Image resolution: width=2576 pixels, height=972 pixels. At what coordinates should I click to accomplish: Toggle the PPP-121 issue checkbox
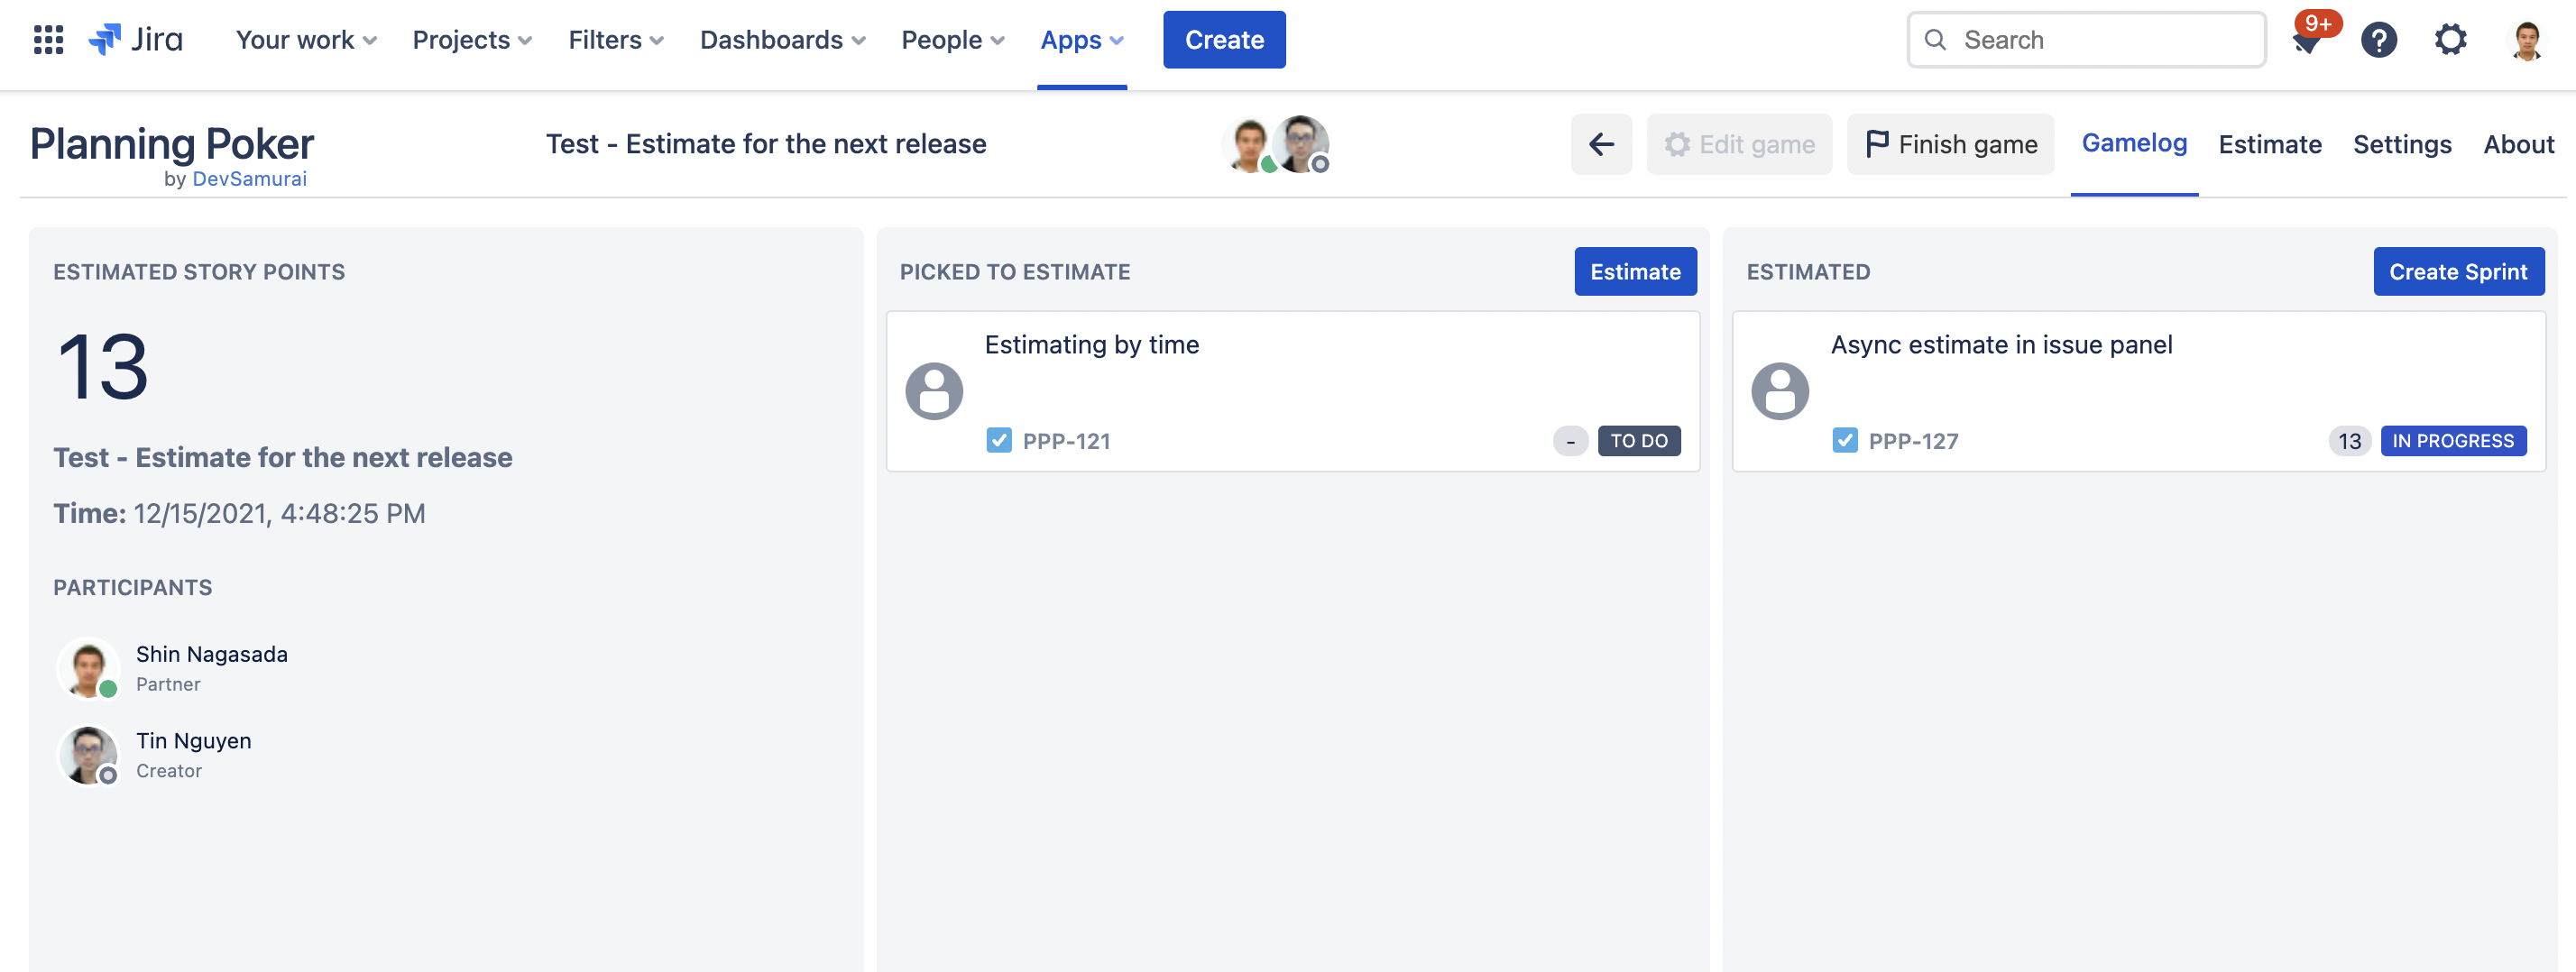tap(998, 440)
